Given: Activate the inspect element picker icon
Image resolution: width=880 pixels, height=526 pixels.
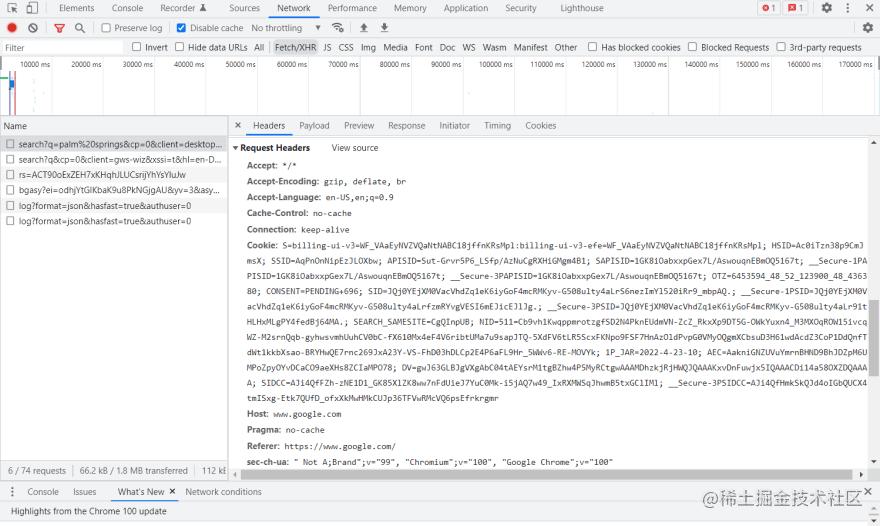Looking at the screenshot, I should click(x=11, y=8).
